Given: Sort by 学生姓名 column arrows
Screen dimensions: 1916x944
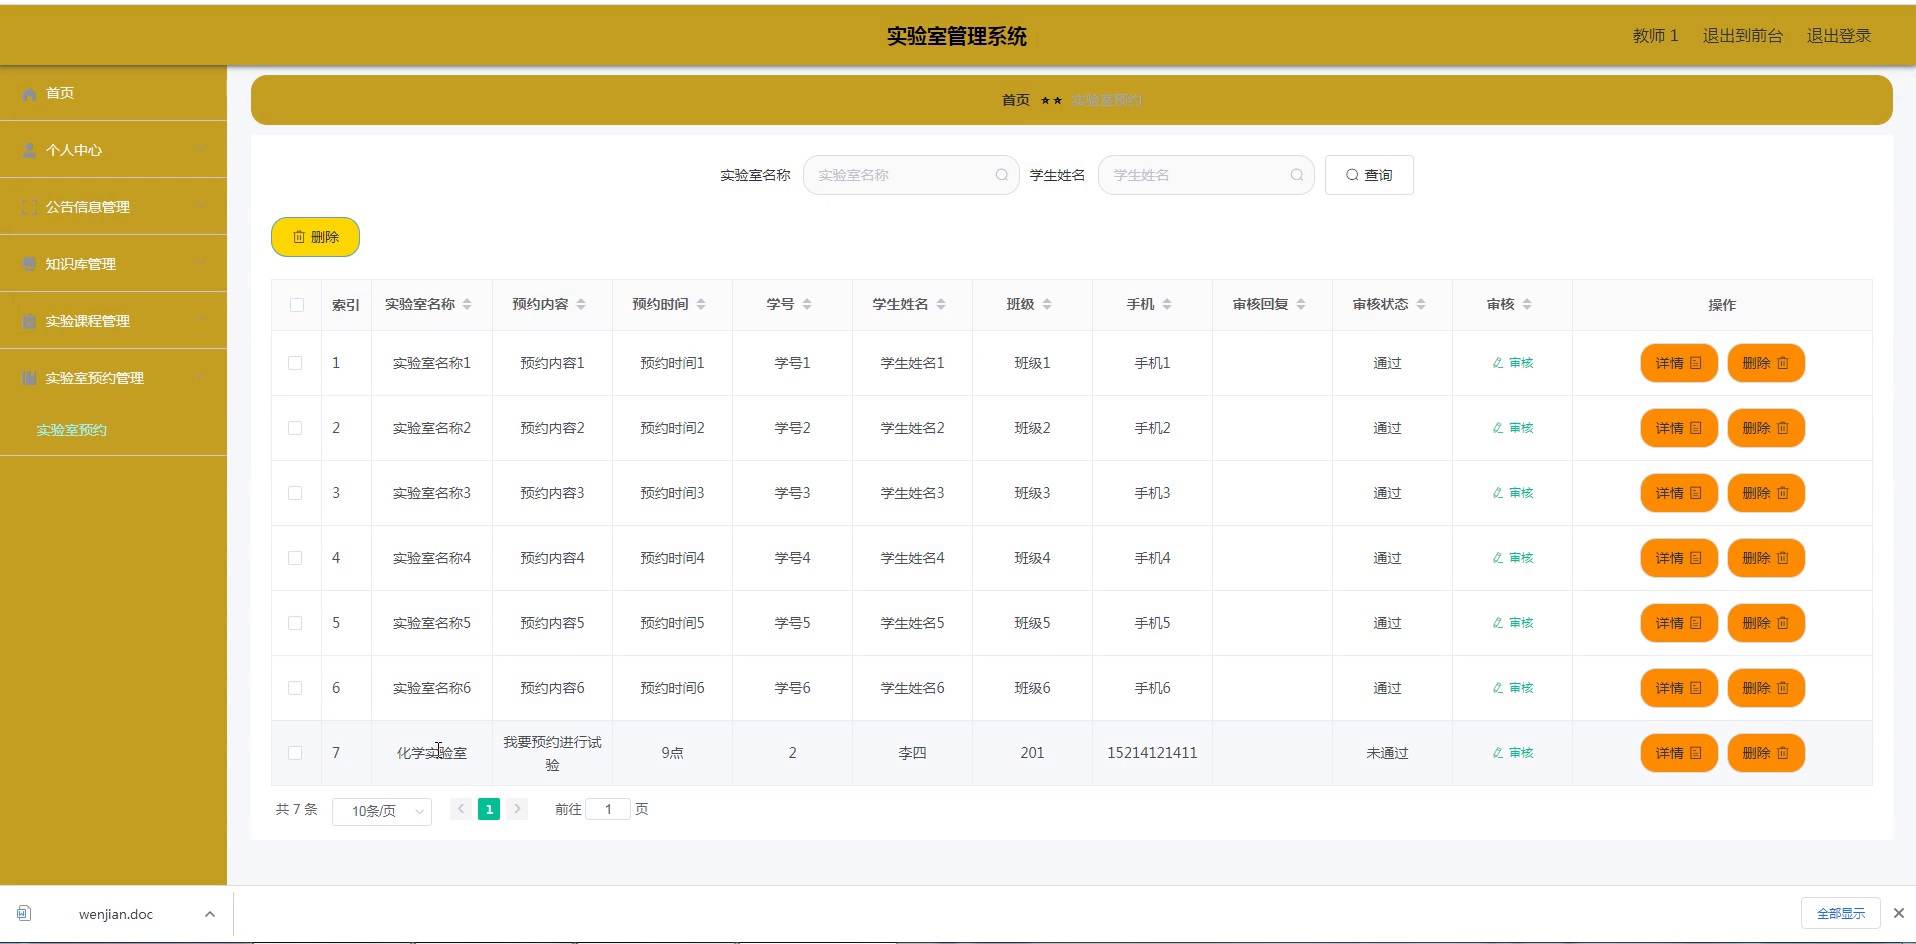Looking at the screenshot, I should pos(941,304).
